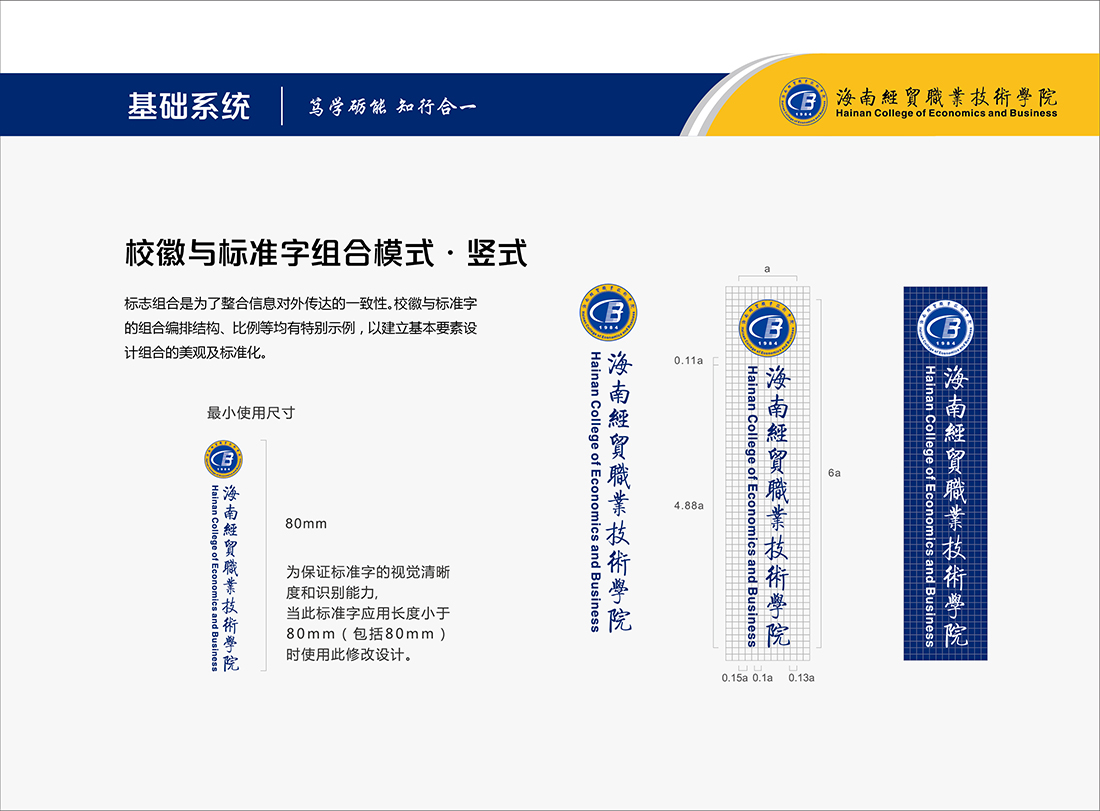Click the 80mm size label
The image size is (1100, 811).
coord(306,524)
